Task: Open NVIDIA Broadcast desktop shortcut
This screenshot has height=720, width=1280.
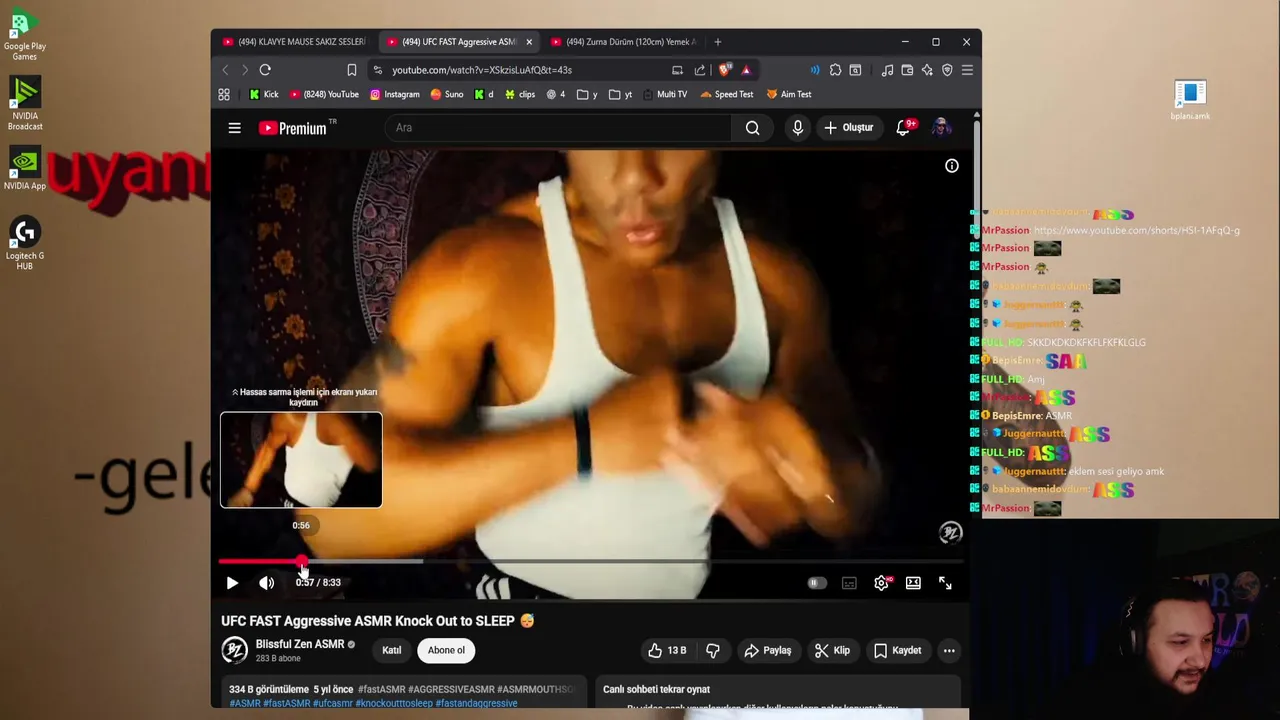Action: click(25, 104)
